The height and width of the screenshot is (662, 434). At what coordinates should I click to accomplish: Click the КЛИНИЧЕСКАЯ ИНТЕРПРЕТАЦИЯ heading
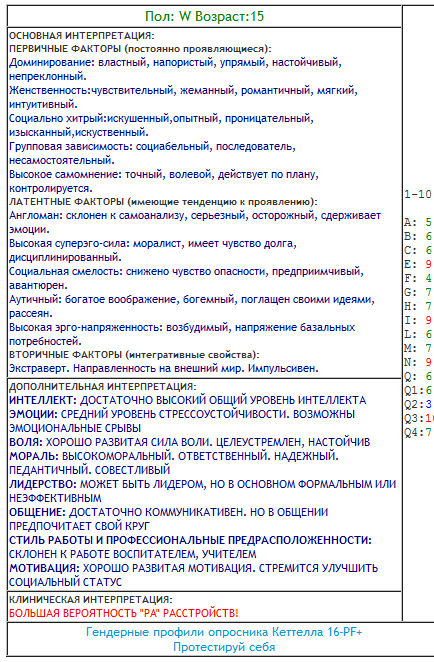click(91, 600)
